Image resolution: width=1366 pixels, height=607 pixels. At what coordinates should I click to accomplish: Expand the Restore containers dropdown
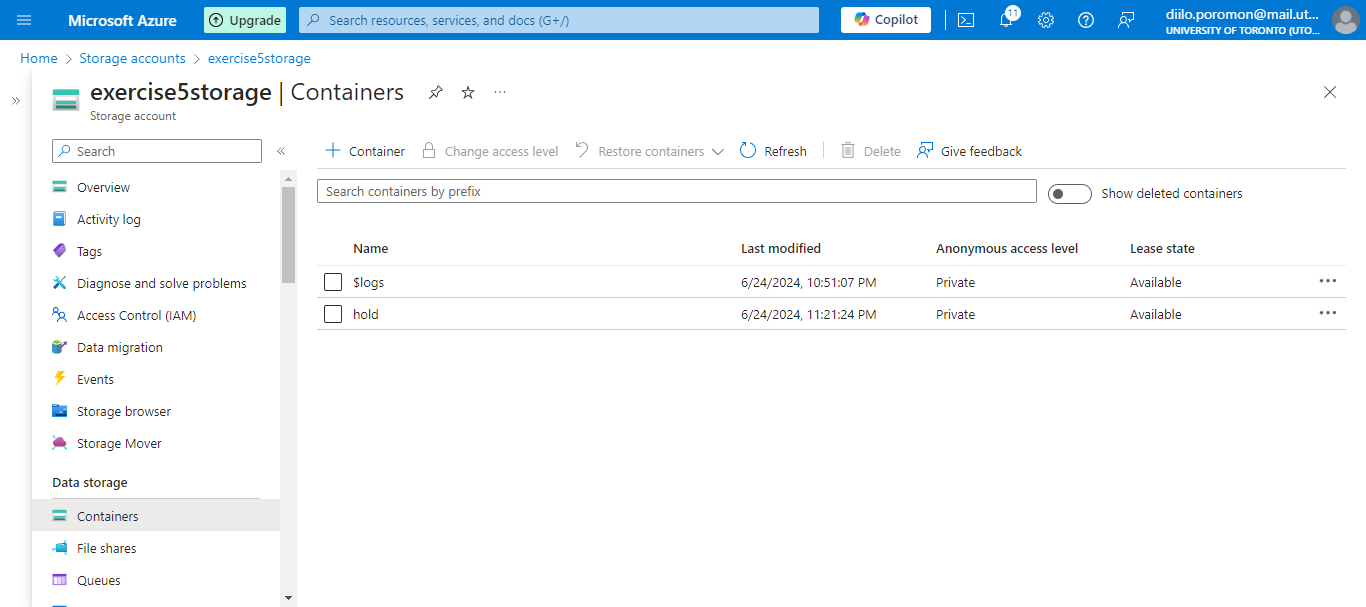717,152
